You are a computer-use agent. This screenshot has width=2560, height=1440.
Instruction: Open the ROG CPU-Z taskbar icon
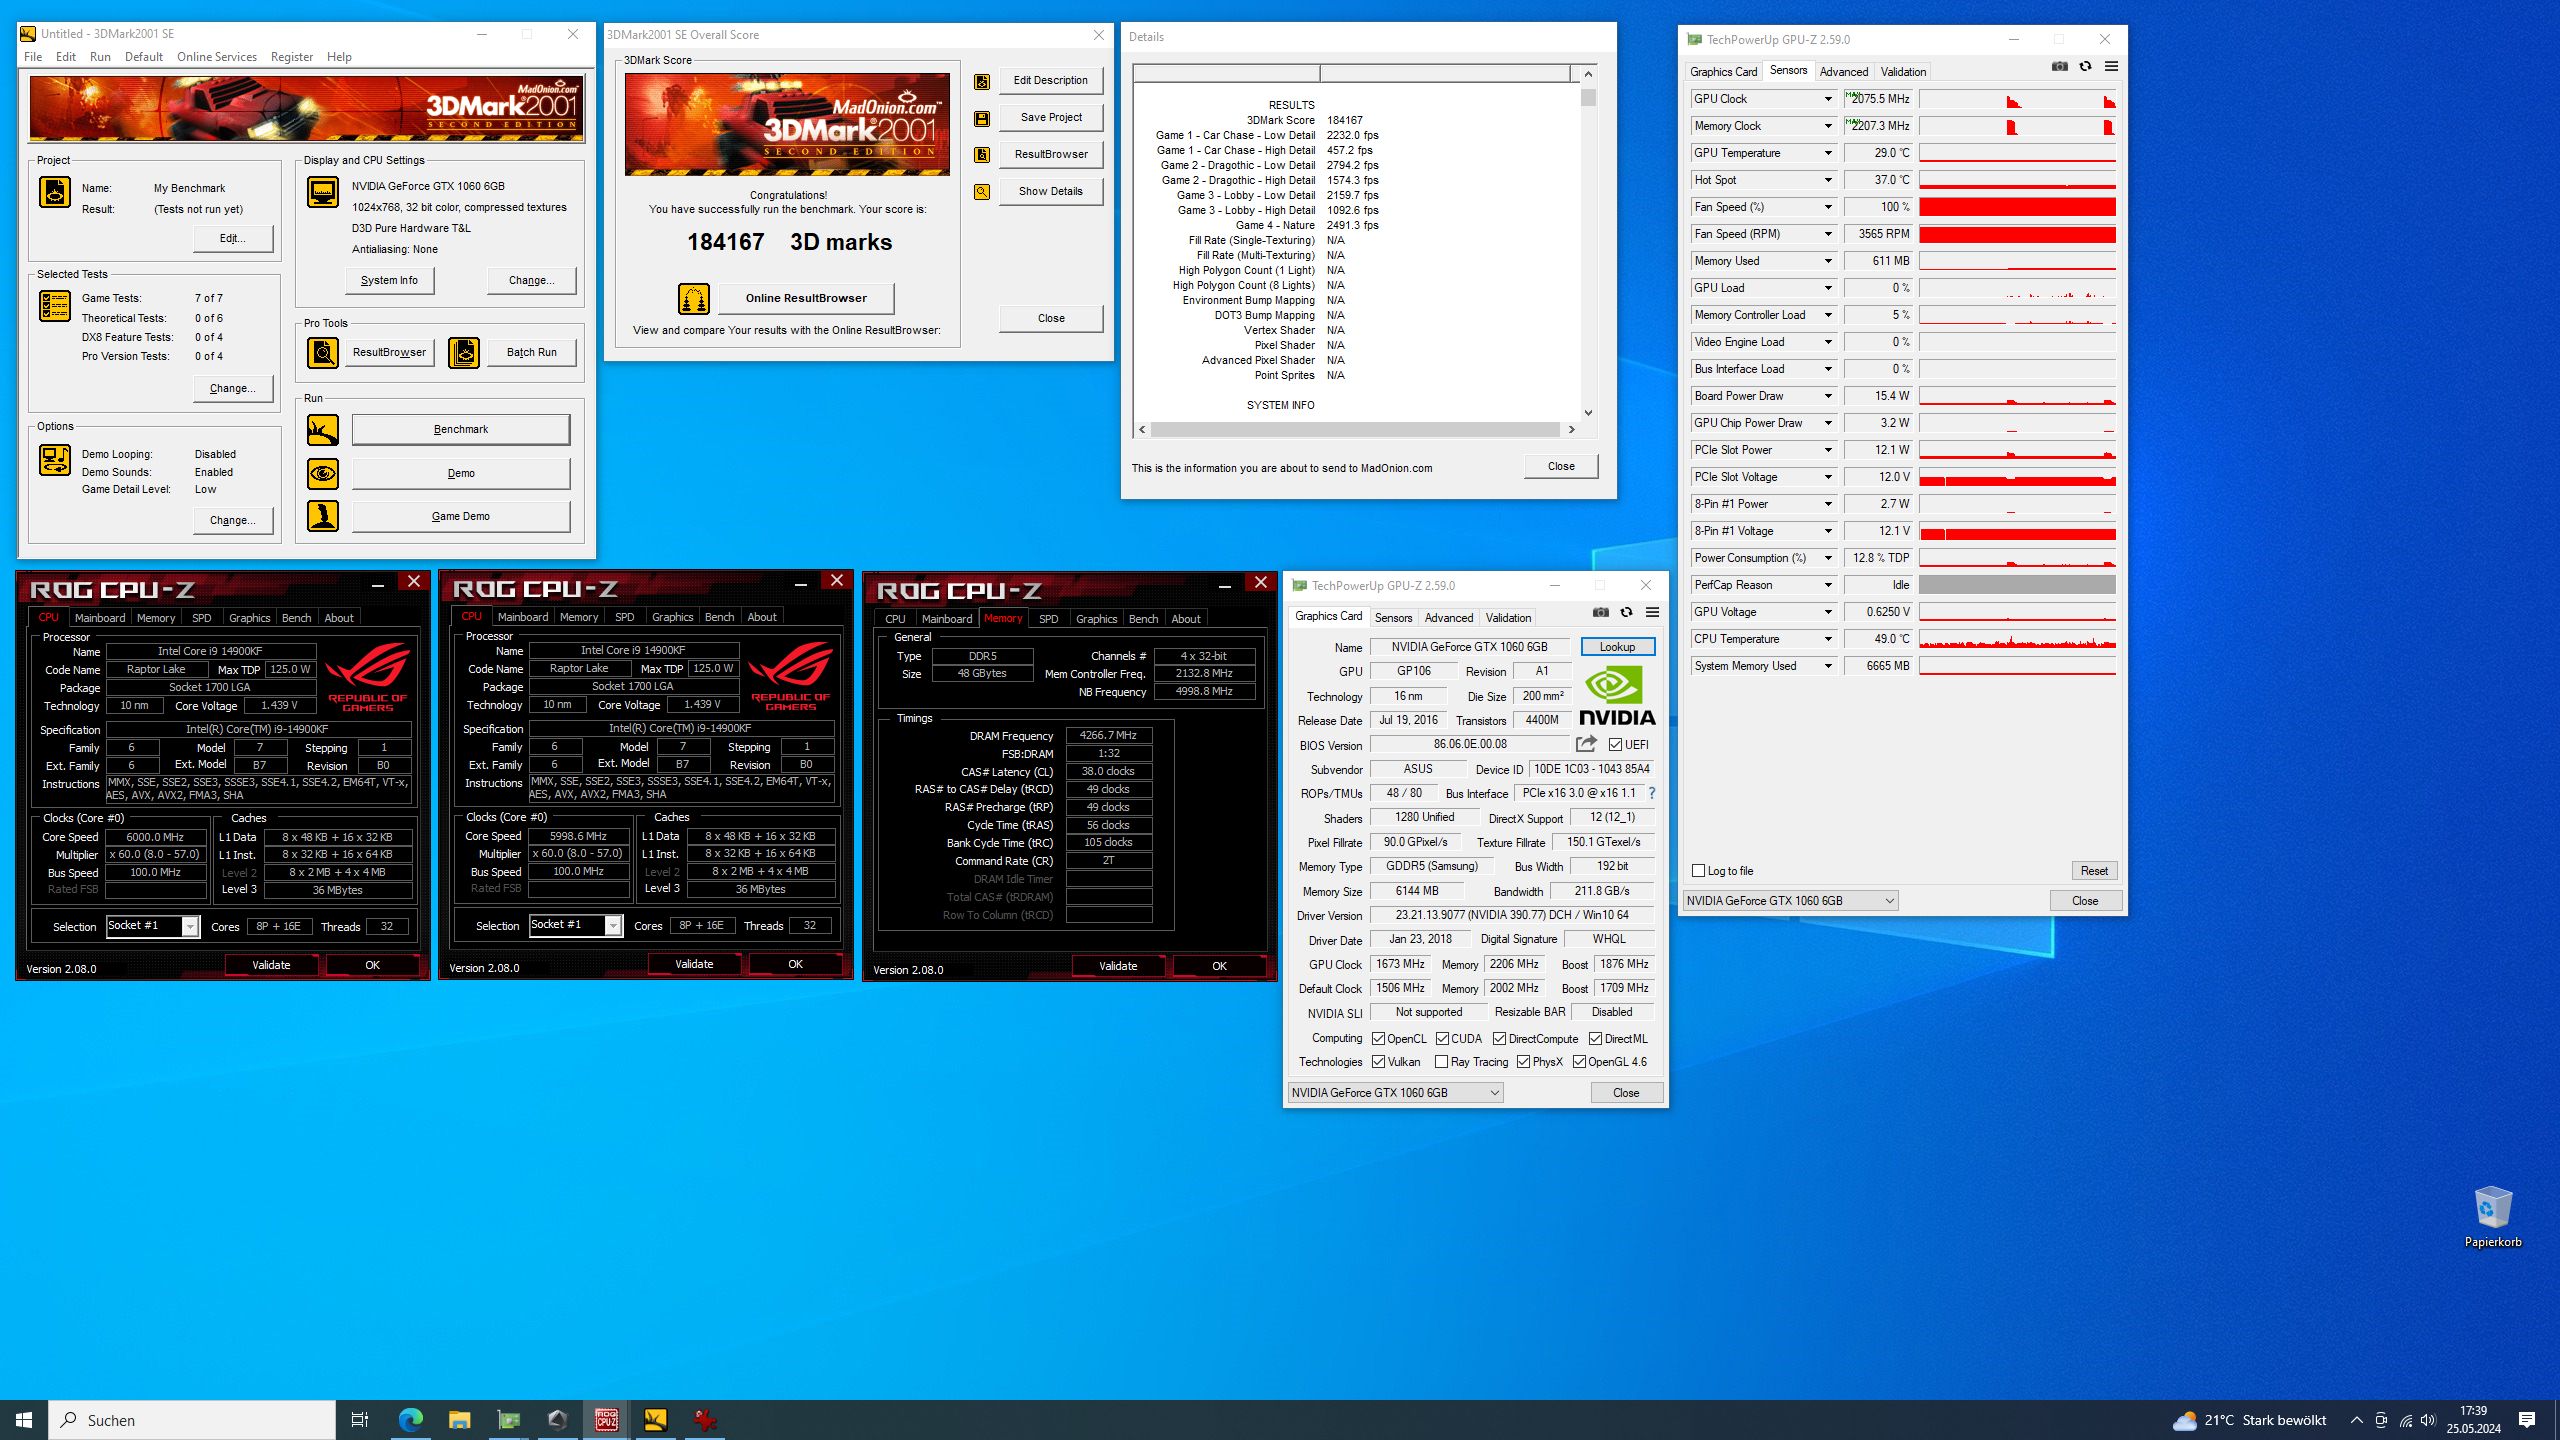606,1419
